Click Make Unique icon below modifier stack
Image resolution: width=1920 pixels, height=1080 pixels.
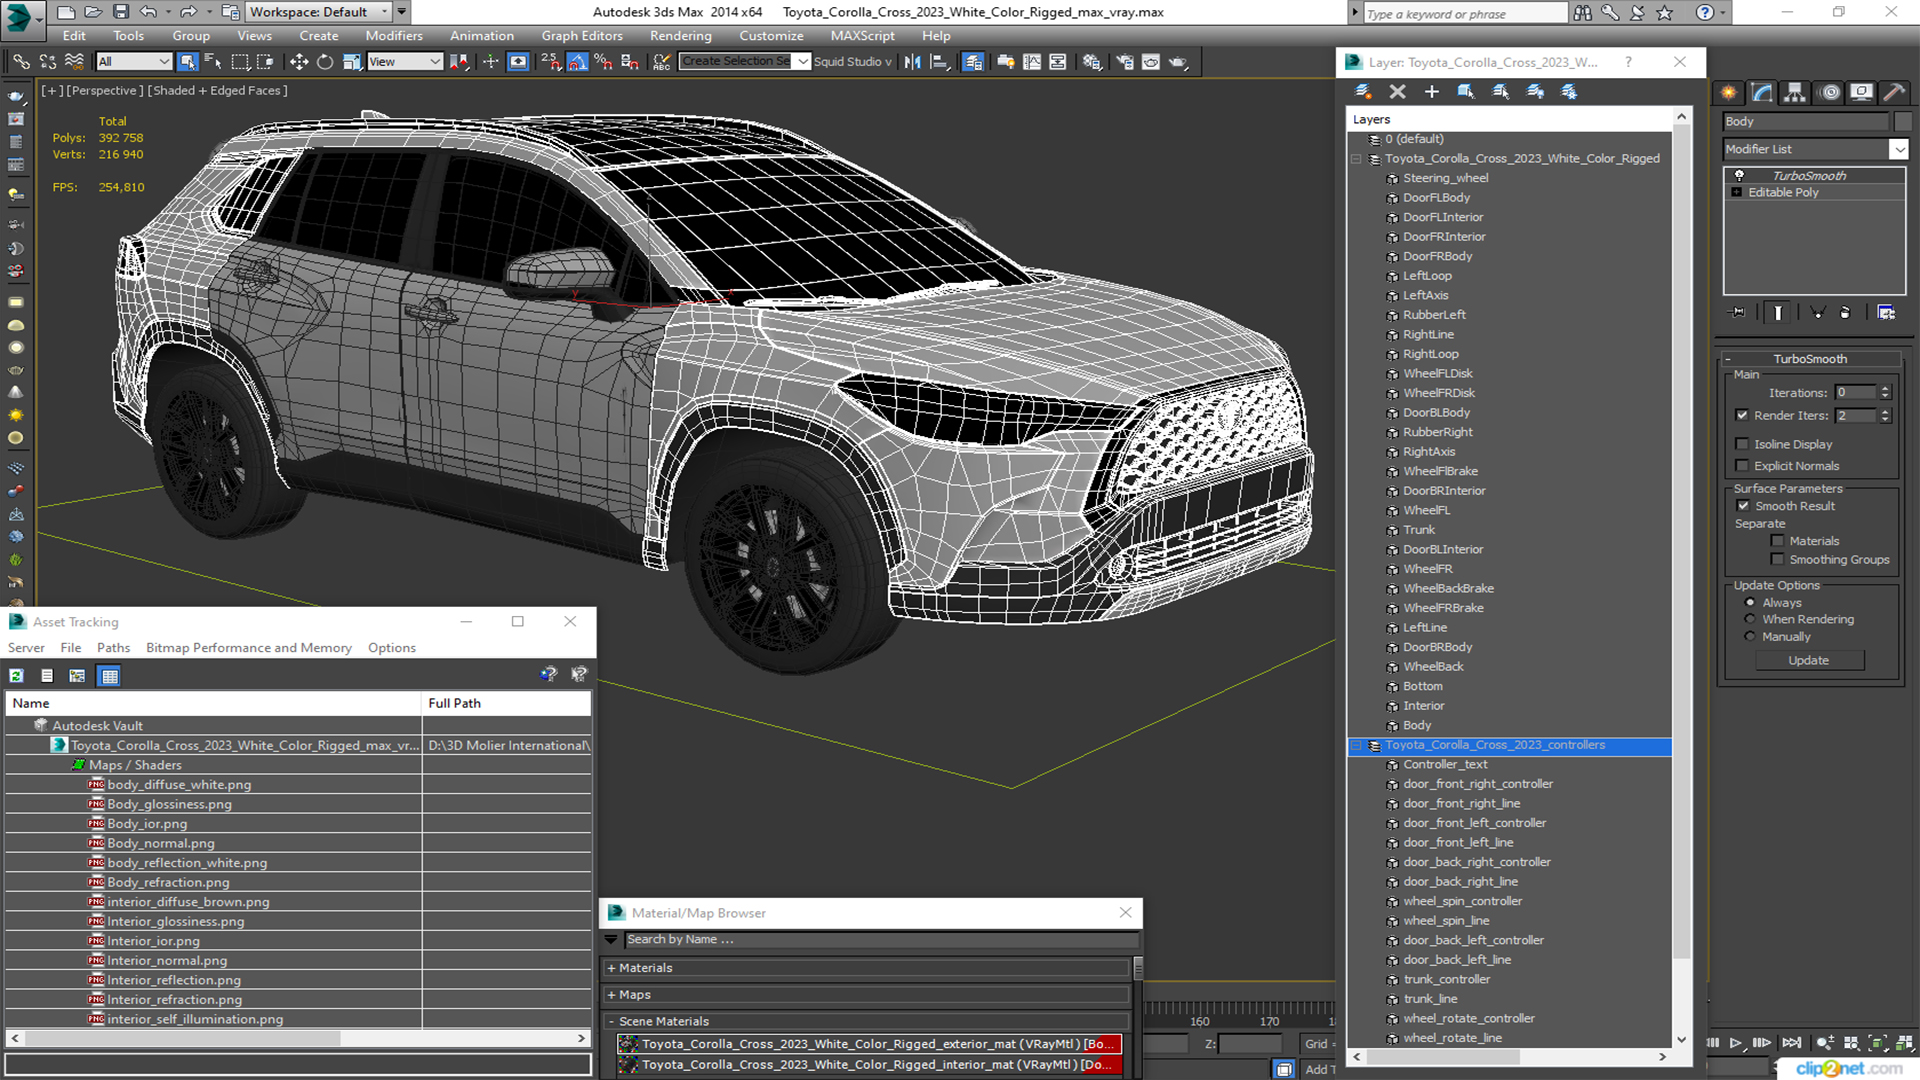1818,313
